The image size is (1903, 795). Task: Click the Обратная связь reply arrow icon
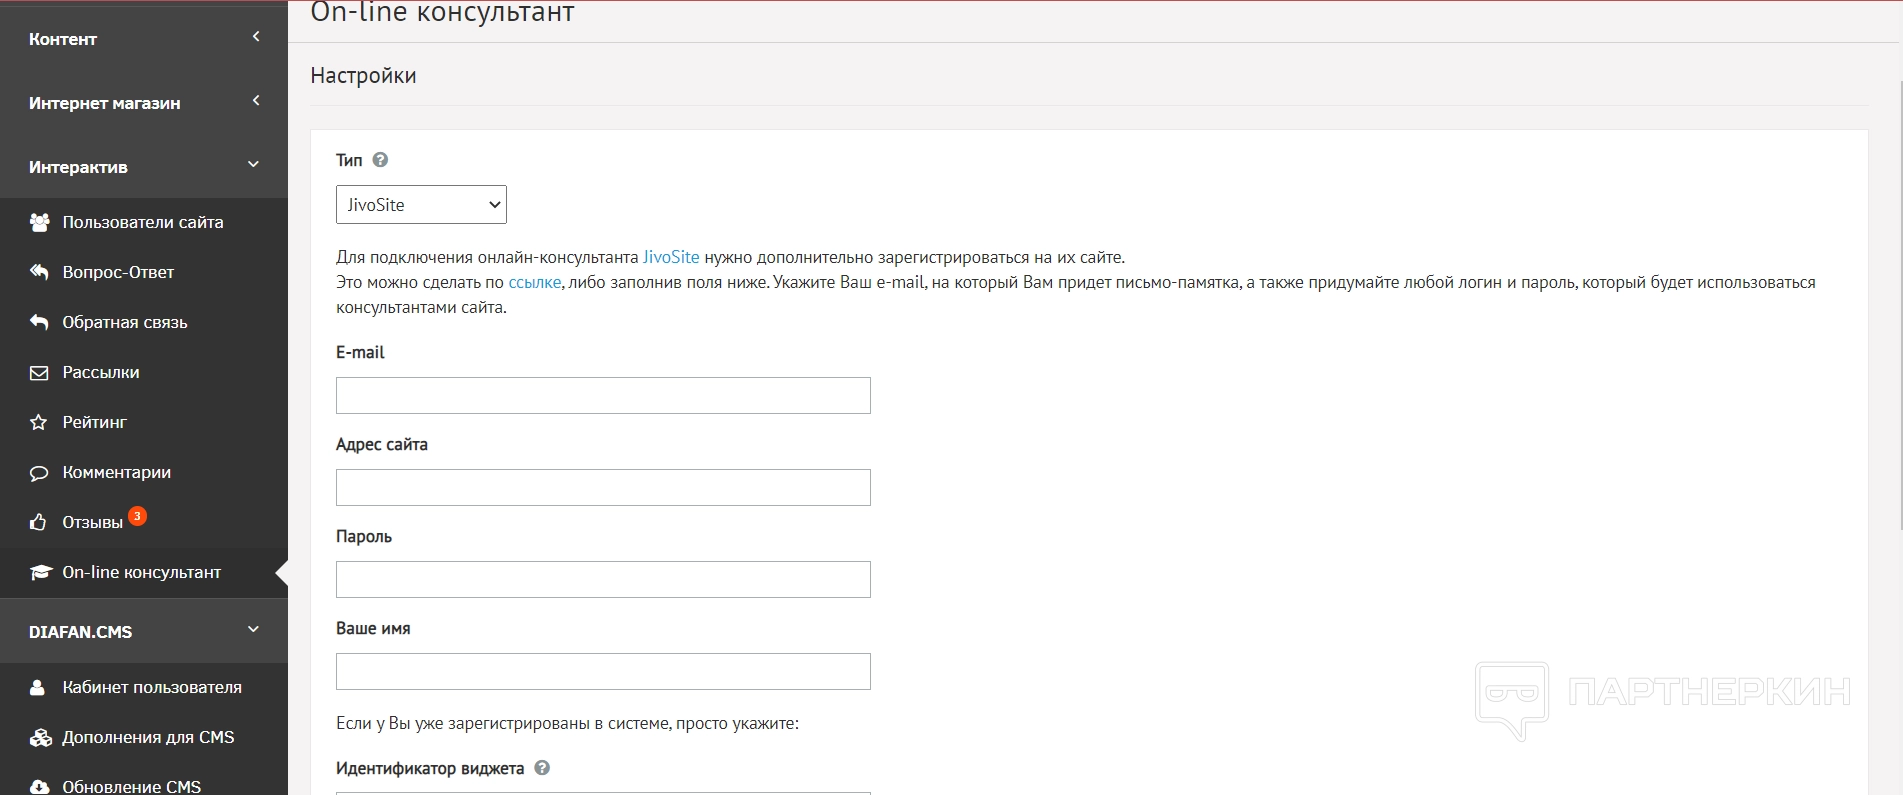click(39, 322)
